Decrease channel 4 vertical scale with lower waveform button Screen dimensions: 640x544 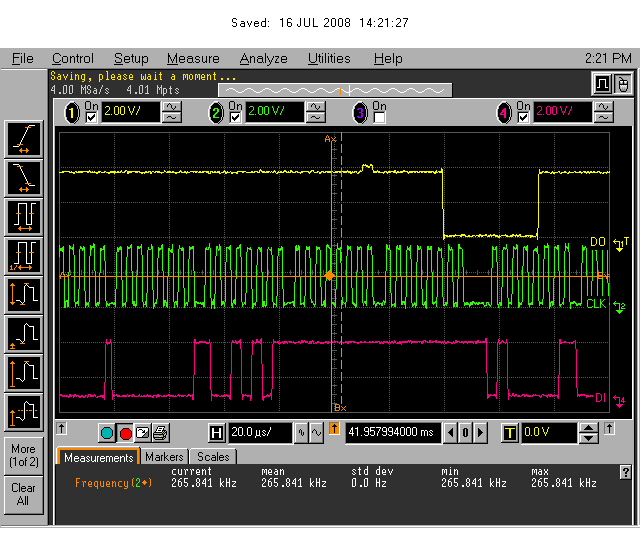[604, 117]
